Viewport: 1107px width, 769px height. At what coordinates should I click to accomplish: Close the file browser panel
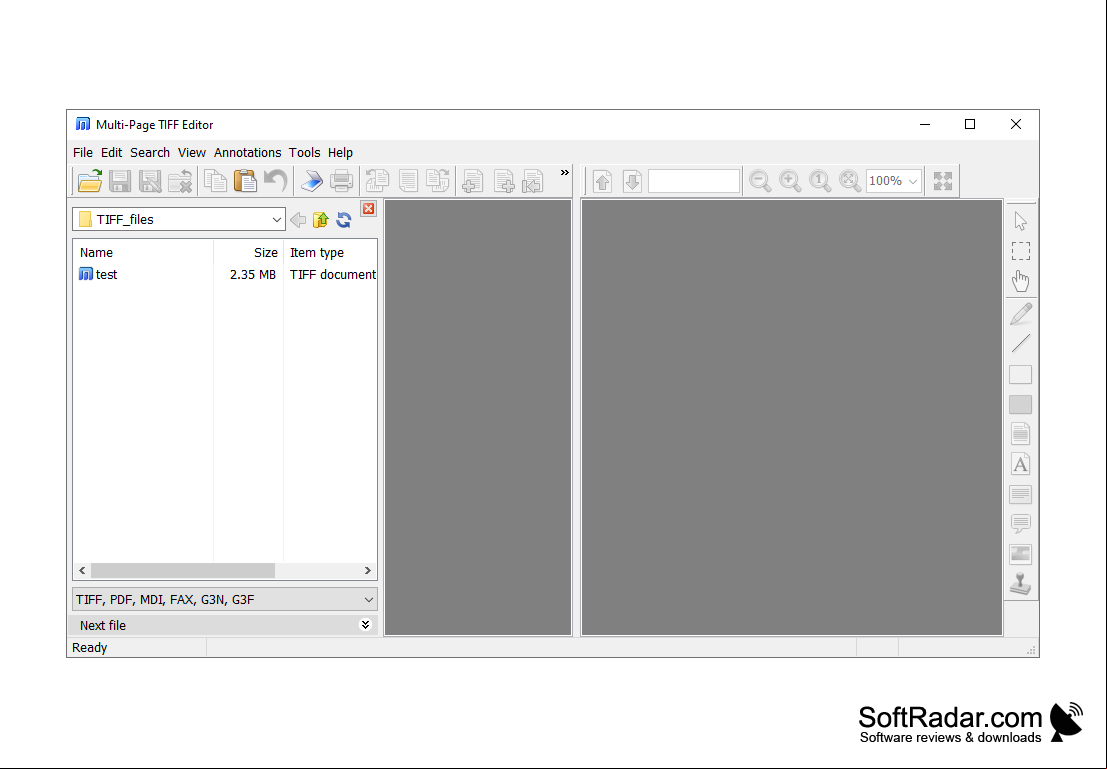point(369,208)
